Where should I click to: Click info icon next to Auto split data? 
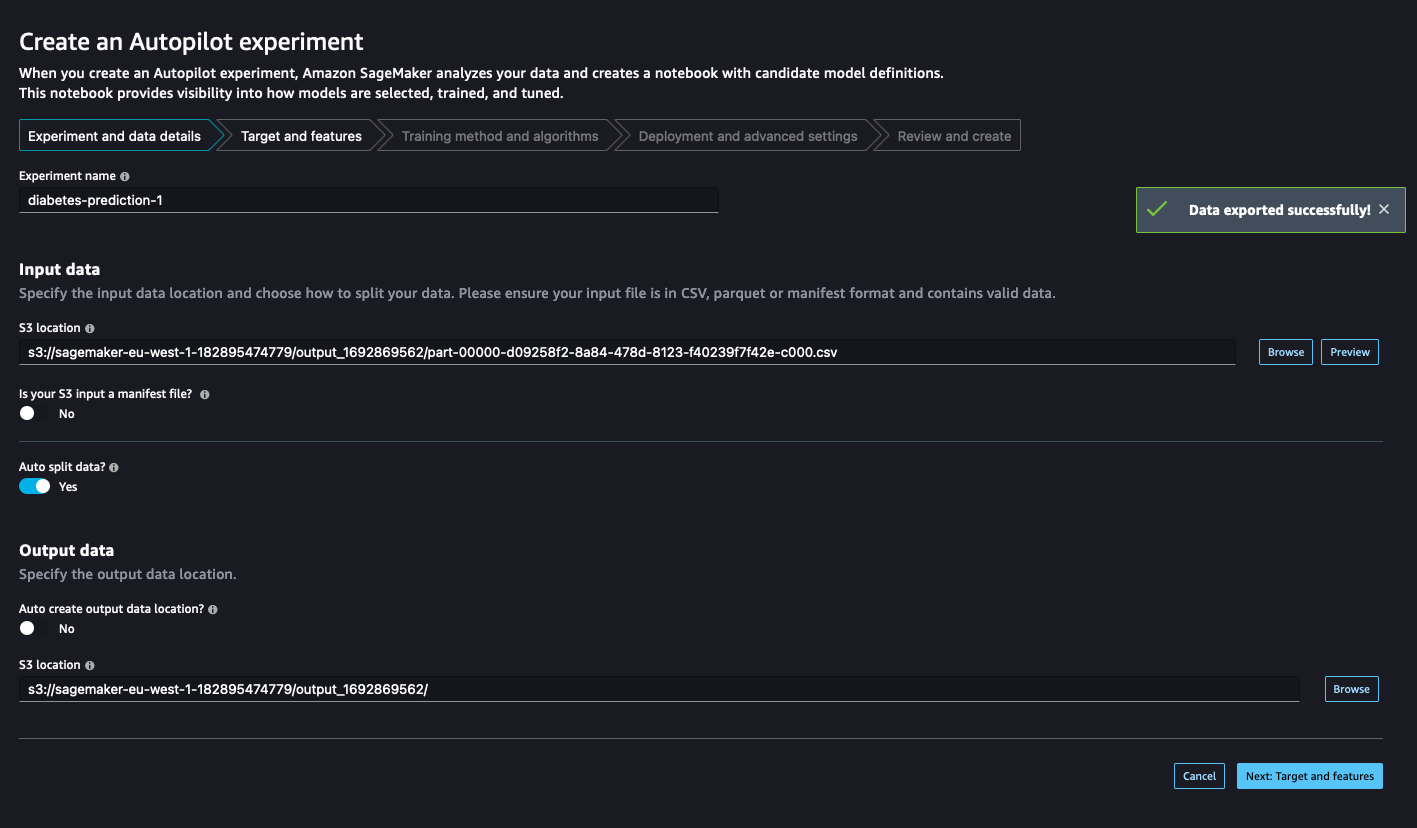tap(114, 467)
